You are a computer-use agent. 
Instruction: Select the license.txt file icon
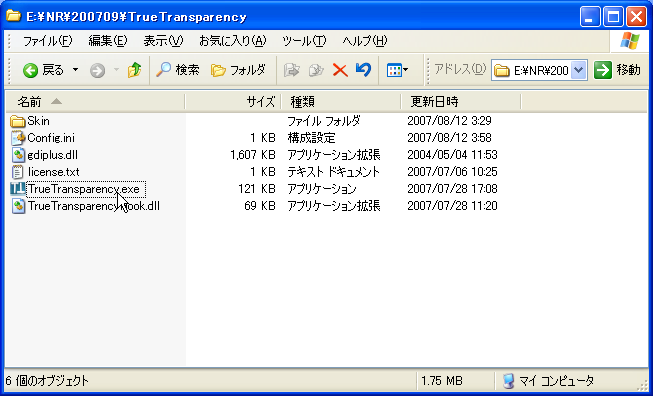click(x=17, y=172)
